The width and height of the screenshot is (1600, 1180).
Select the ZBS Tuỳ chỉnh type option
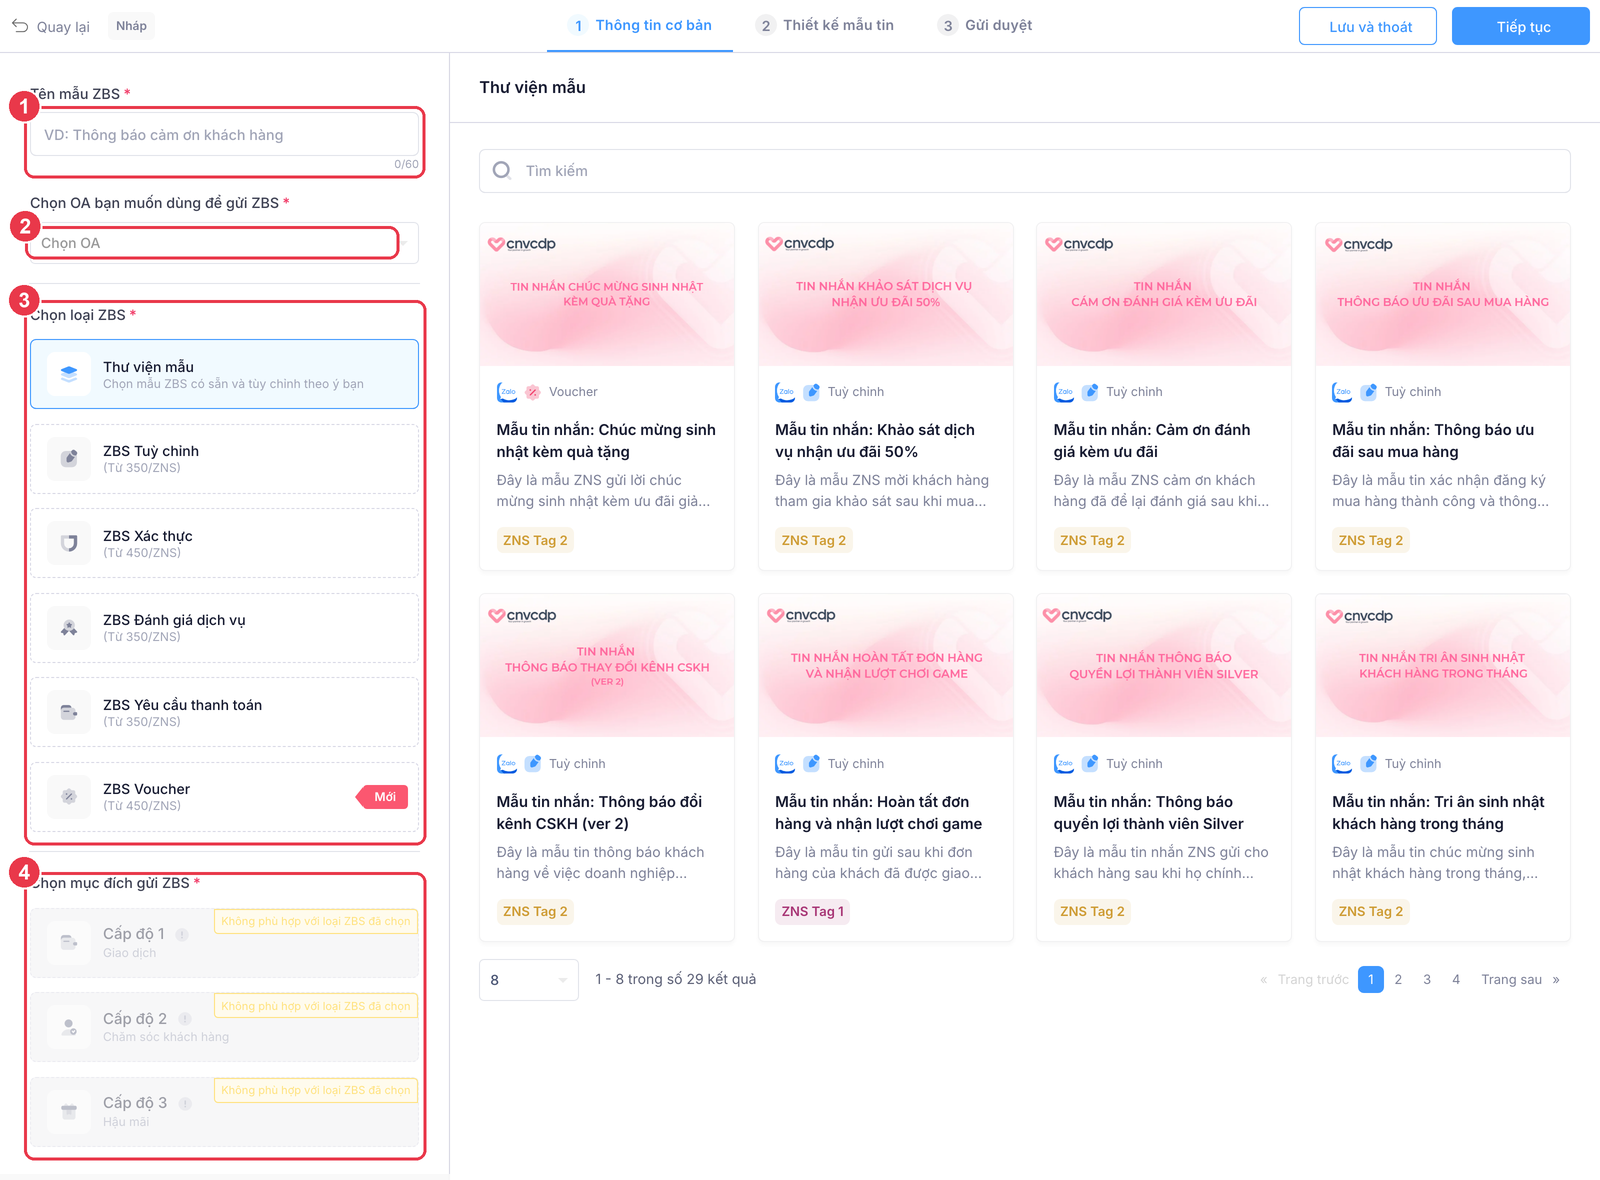click(x=224, y=458)
